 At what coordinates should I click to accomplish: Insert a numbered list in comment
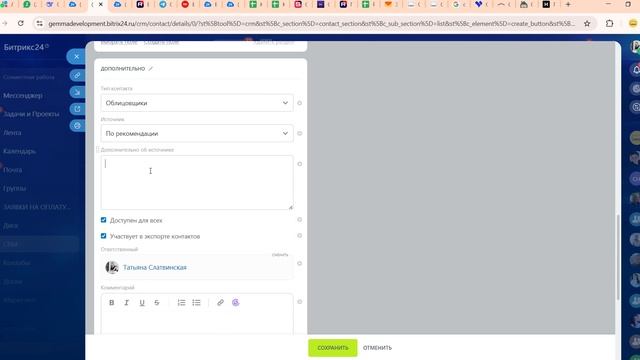coord(182,303)
